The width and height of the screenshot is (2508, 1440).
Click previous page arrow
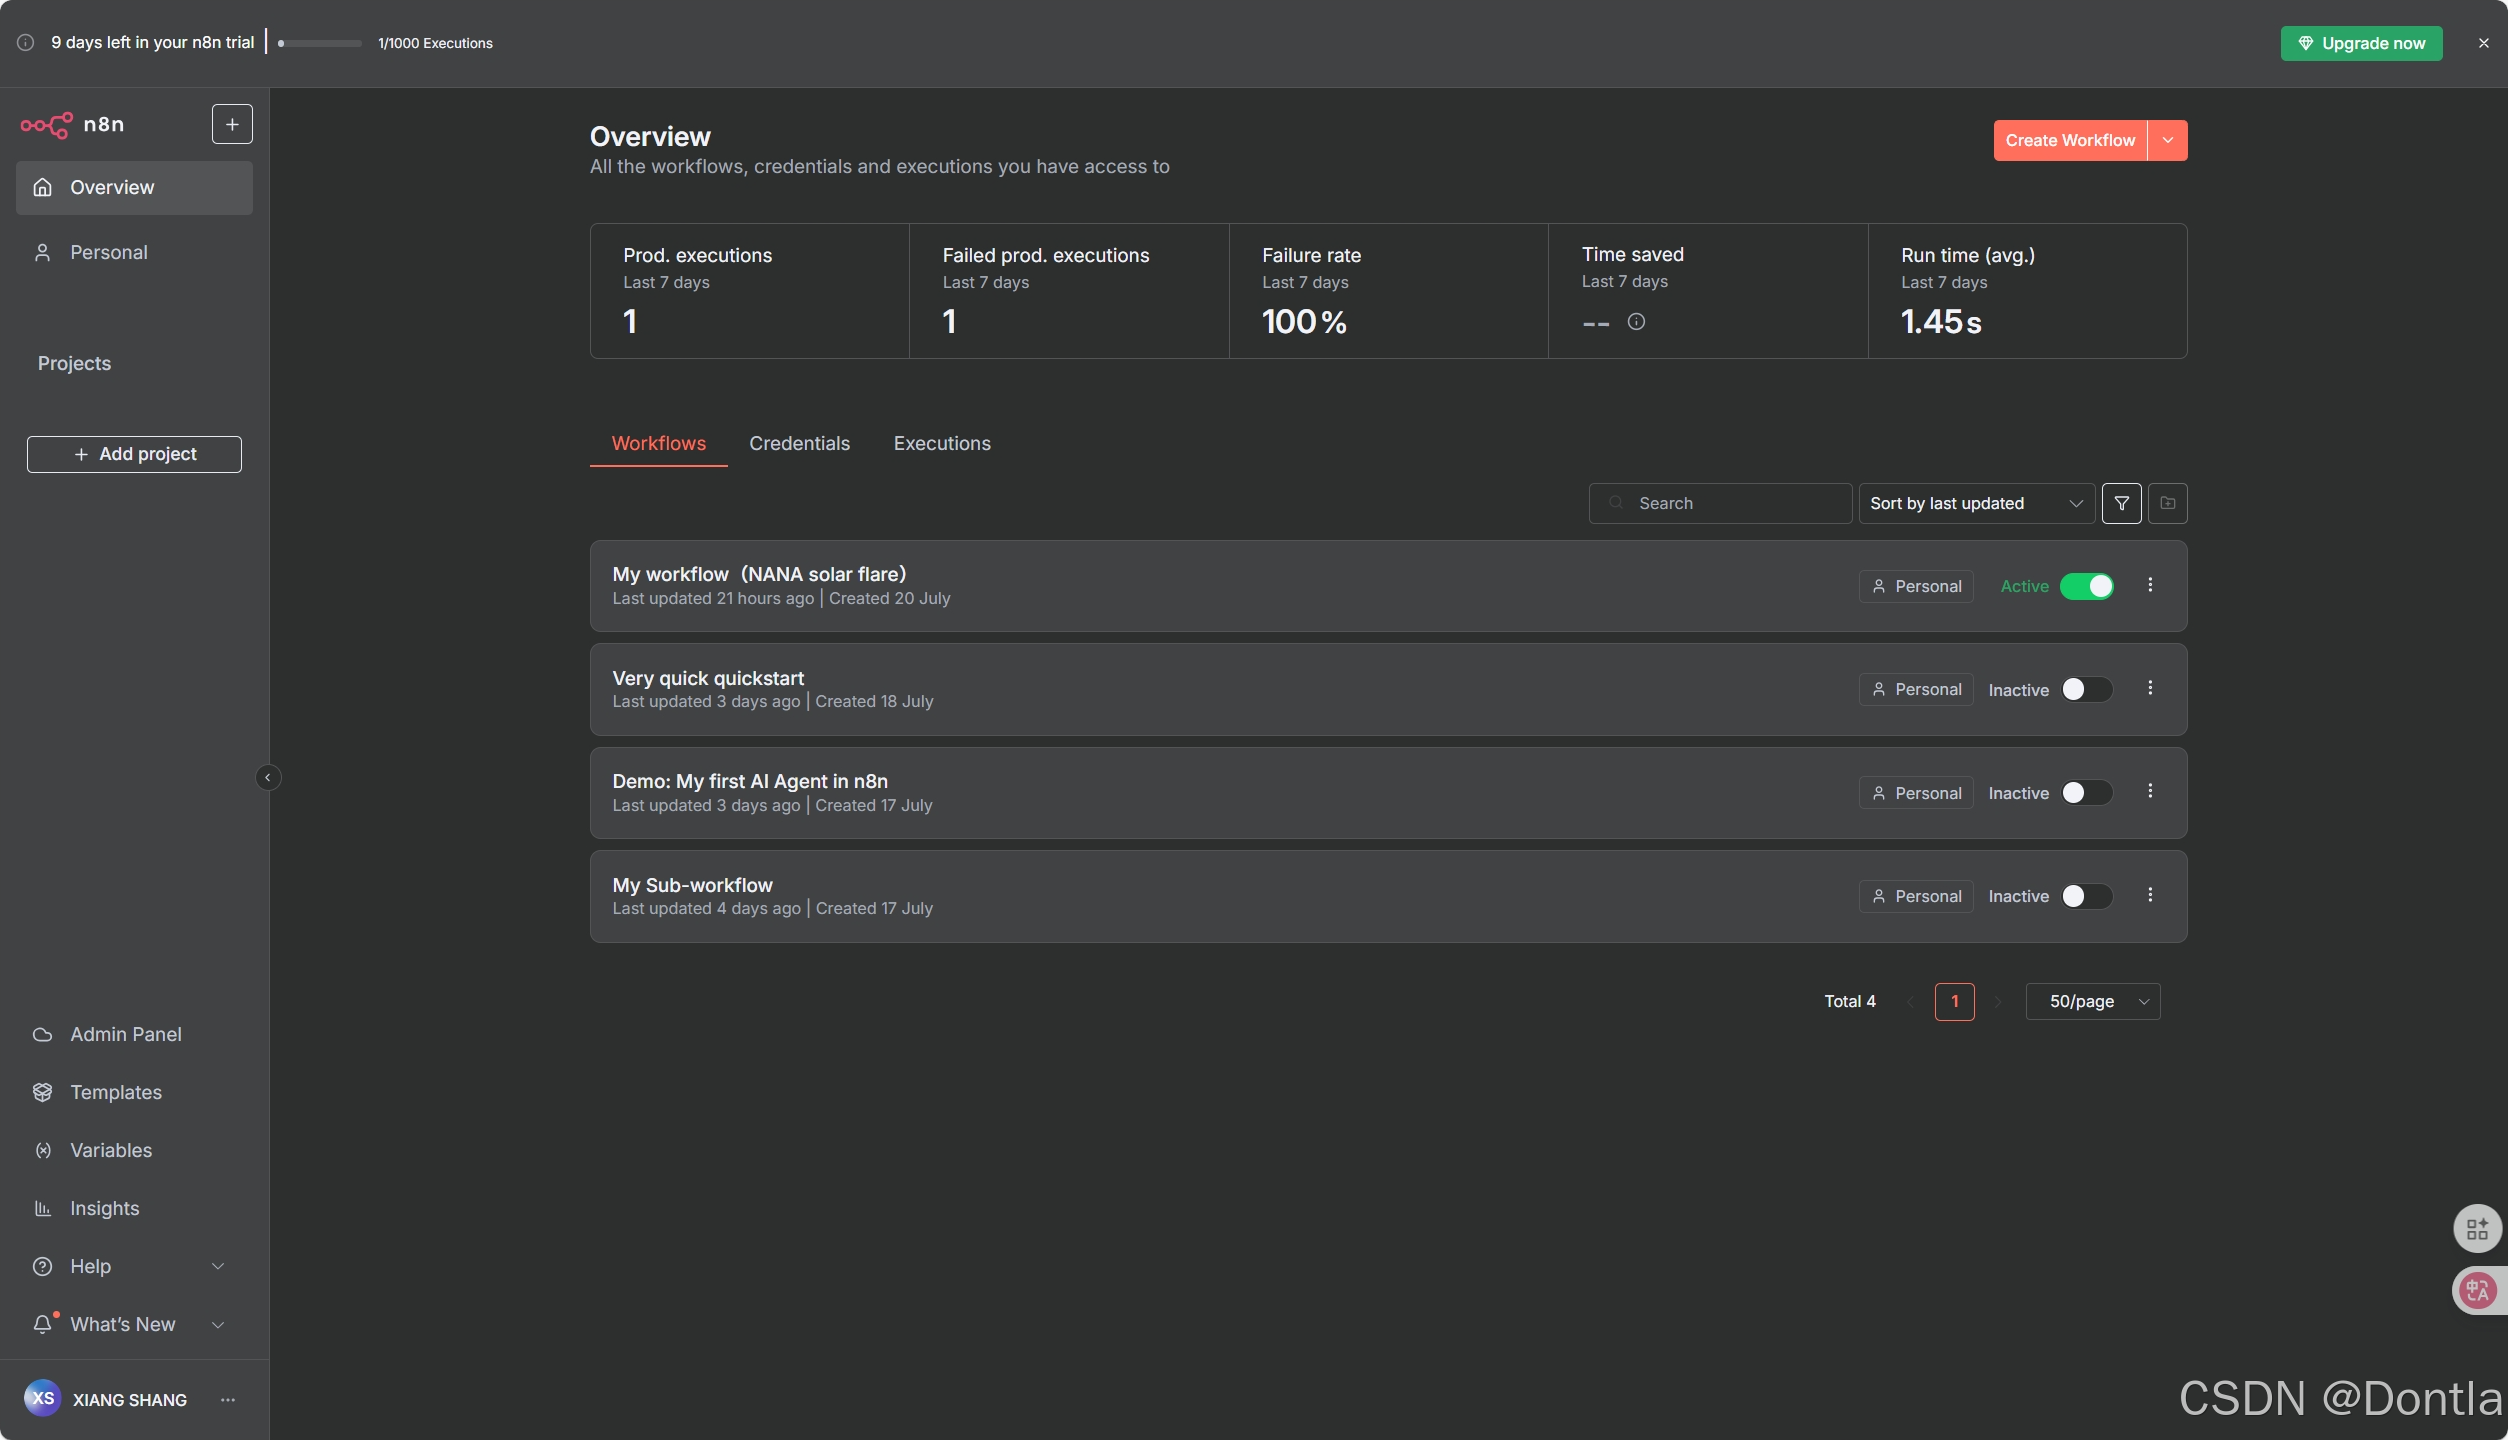[1911, 1002]
